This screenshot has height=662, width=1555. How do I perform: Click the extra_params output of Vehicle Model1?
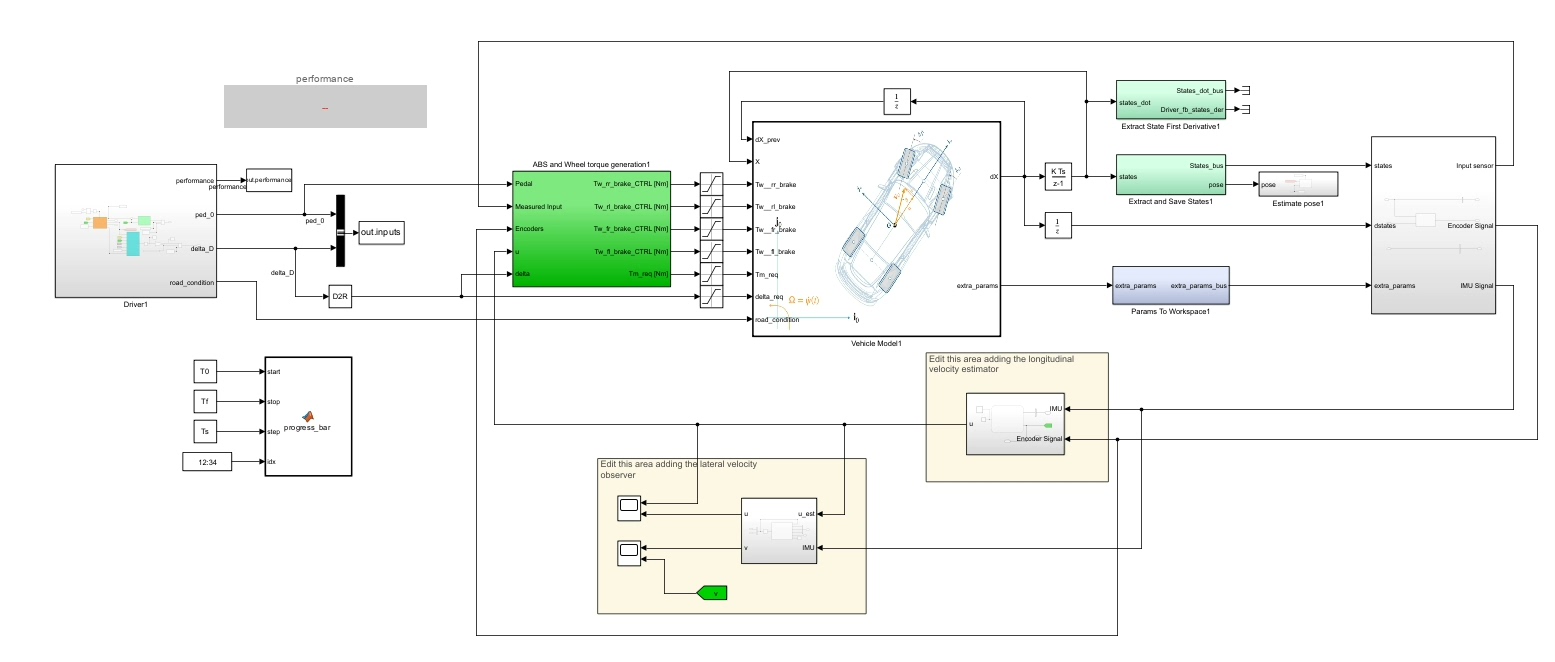pyautogui.click(x=976, y=285)
